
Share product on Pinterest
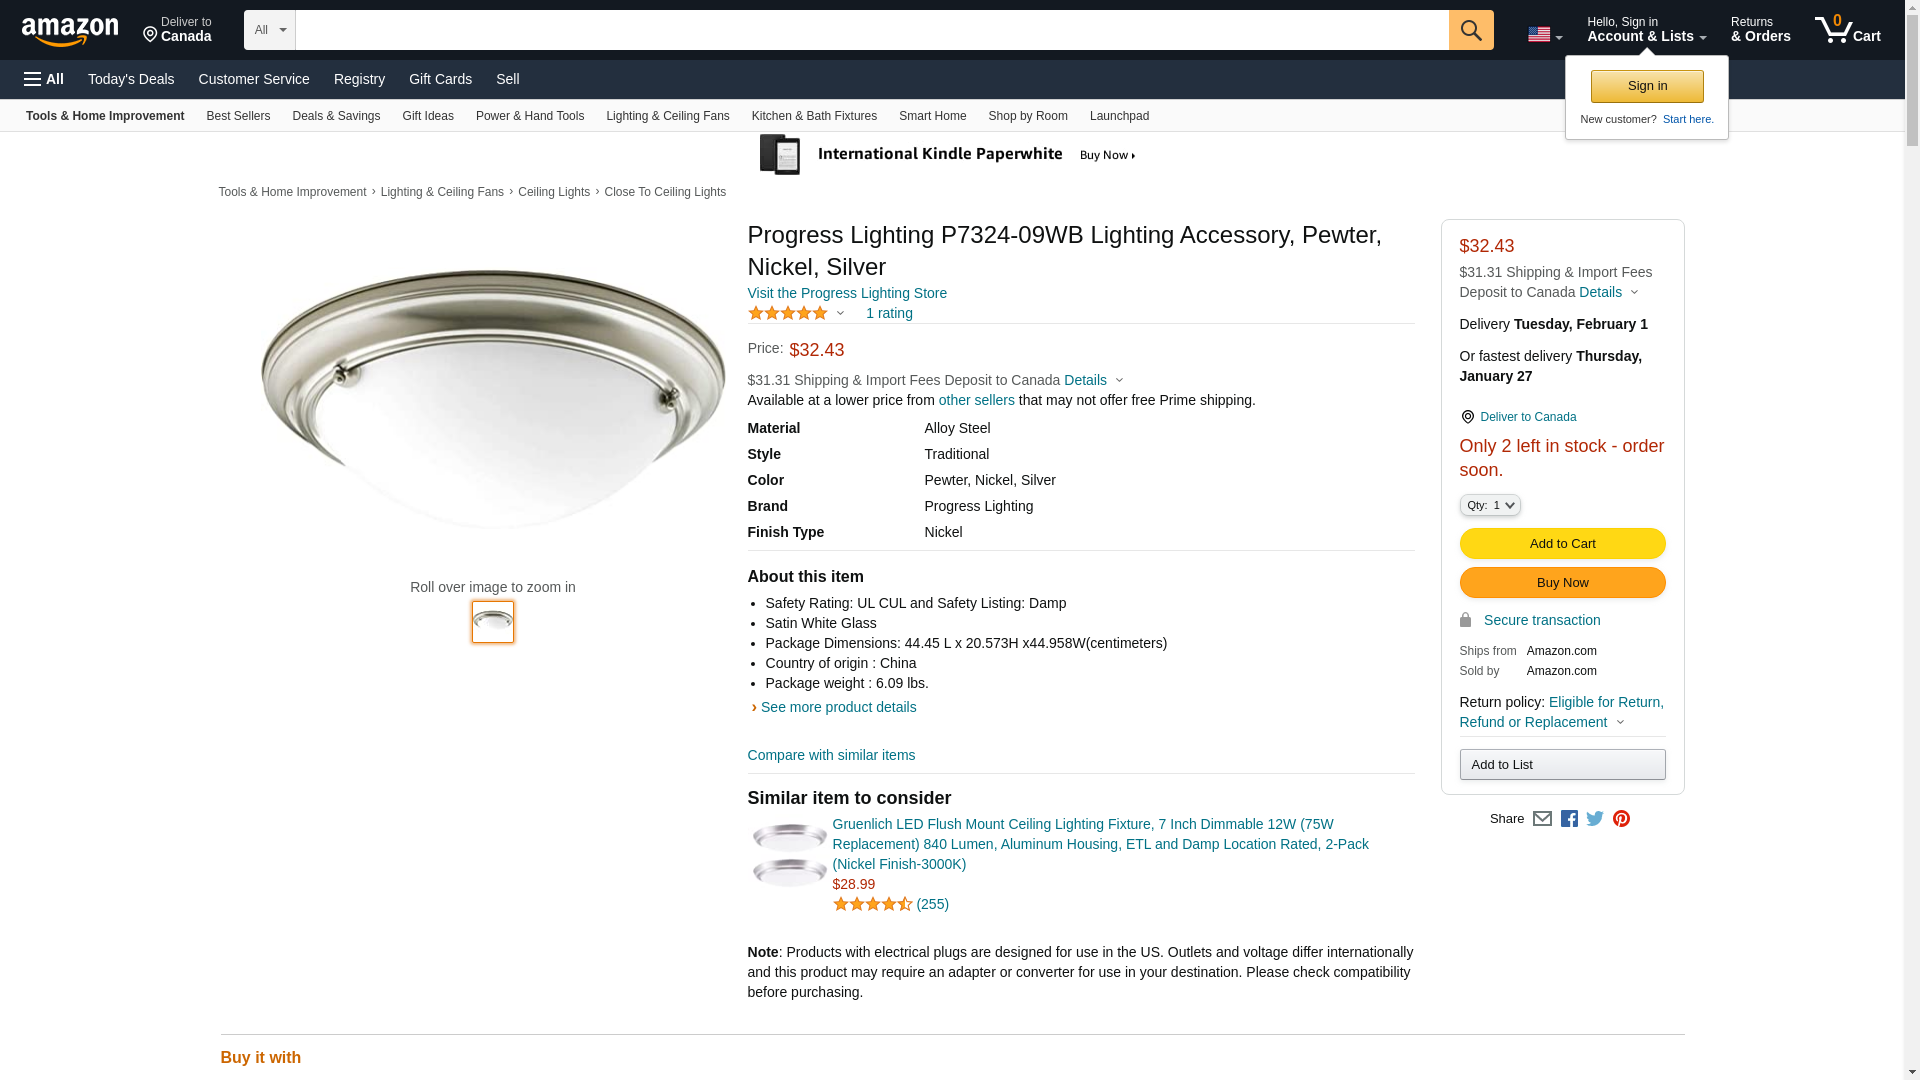pos(1621,819)
